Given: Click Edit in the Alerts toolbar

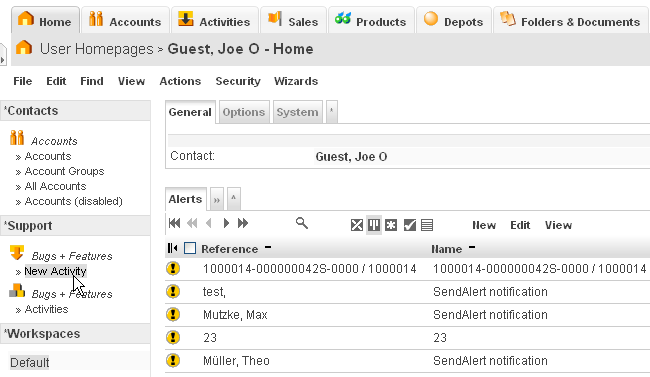Looking at the screenshot, I should tap(520, 225).
